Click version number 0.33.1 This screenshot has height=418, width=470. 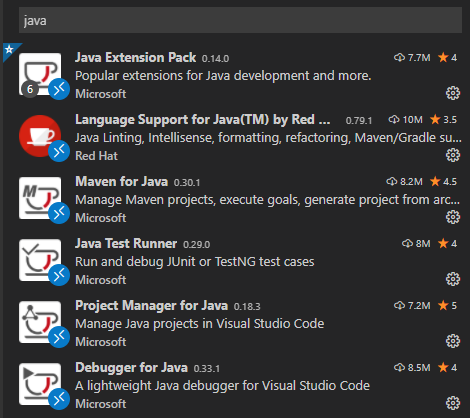(x=207, y=369)
